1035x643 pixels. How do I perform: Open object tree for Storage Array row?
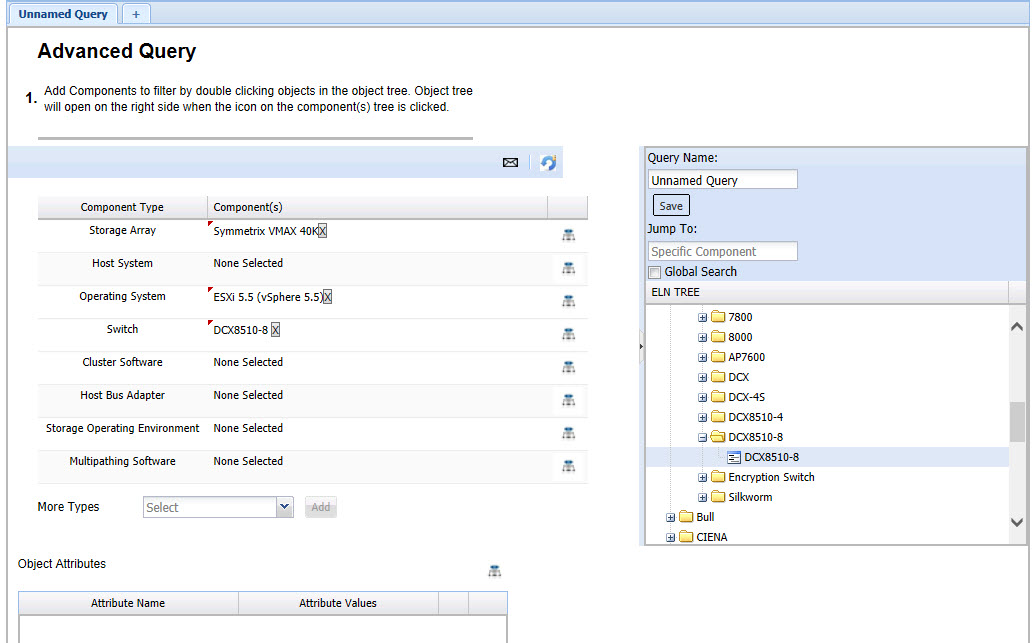[568, 235]
